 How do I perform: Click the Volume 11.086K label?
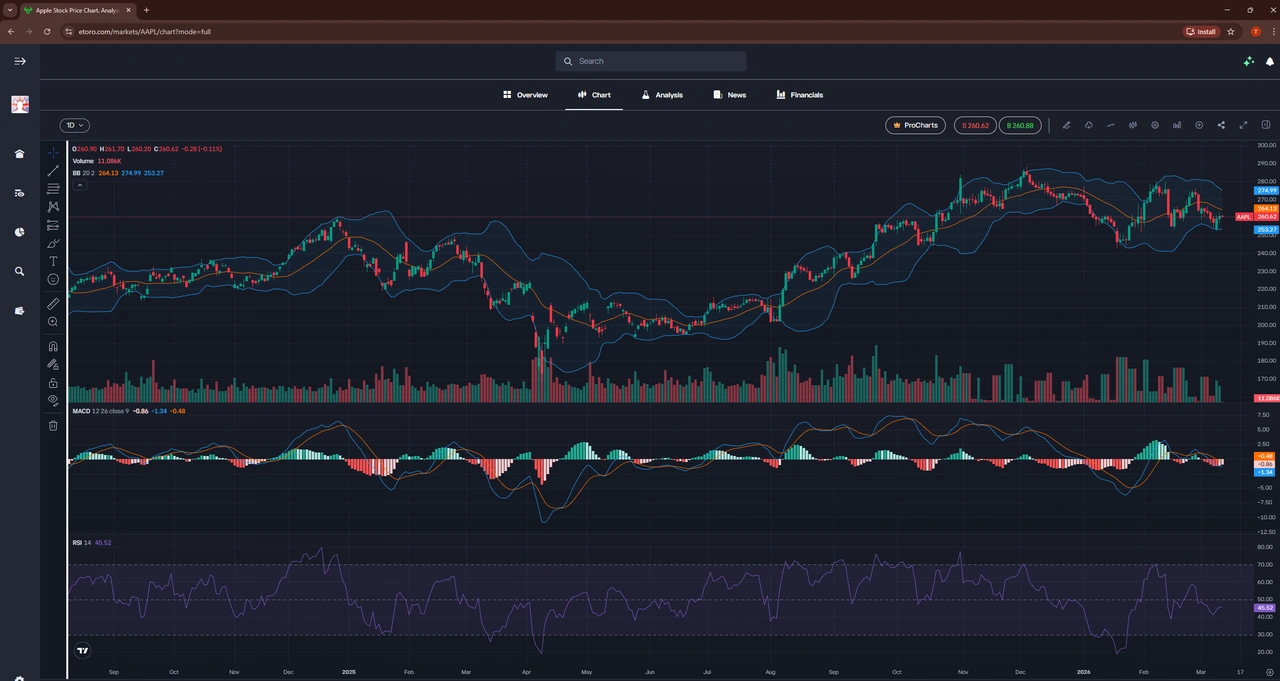pyautogui.click(x=97, y=161)
